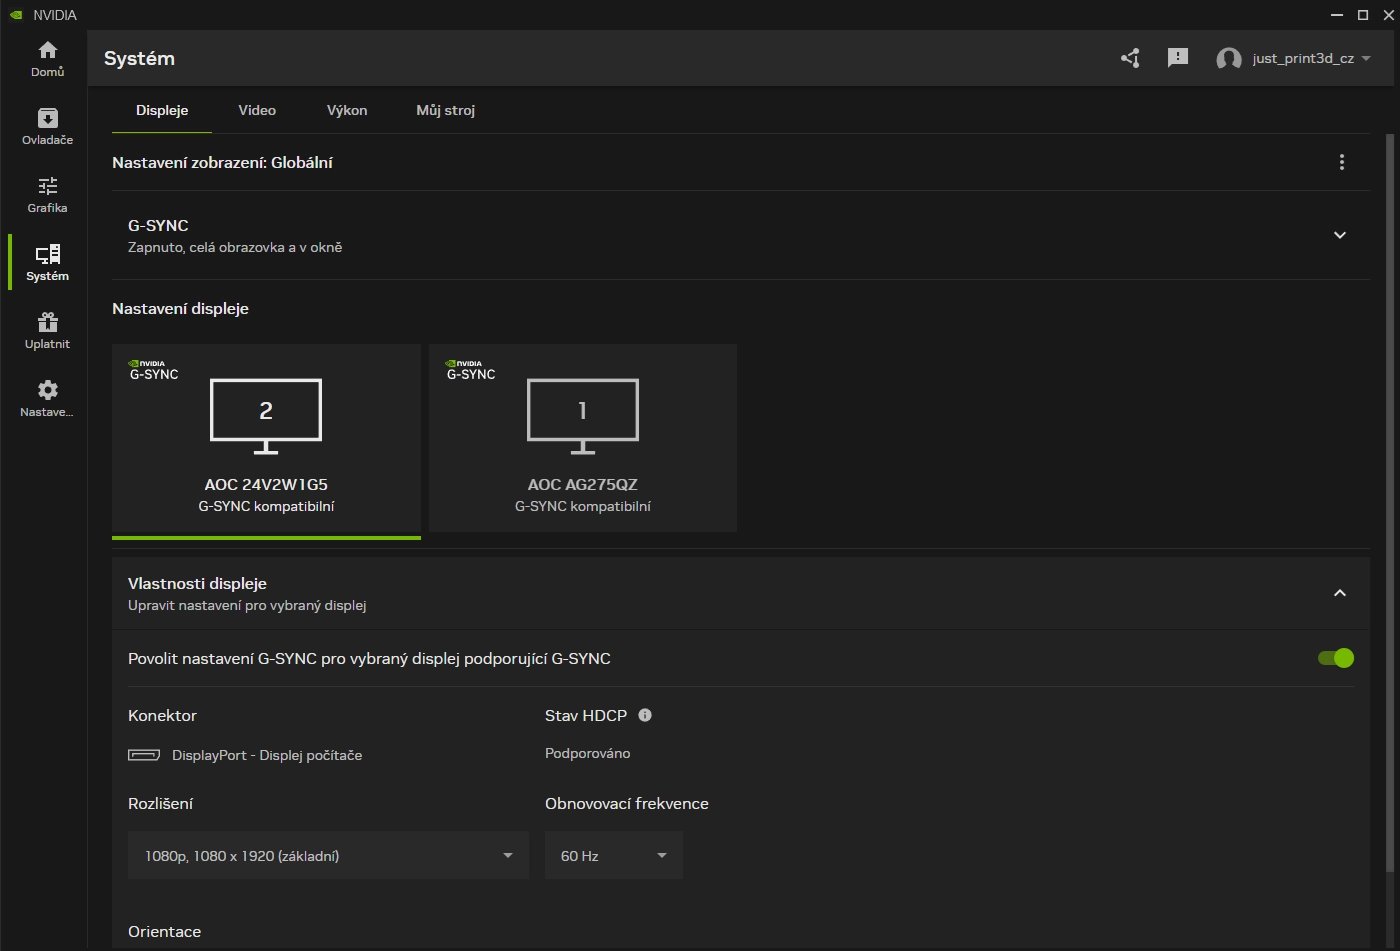Go to the Grafika sidebar section

pos(47,195)
